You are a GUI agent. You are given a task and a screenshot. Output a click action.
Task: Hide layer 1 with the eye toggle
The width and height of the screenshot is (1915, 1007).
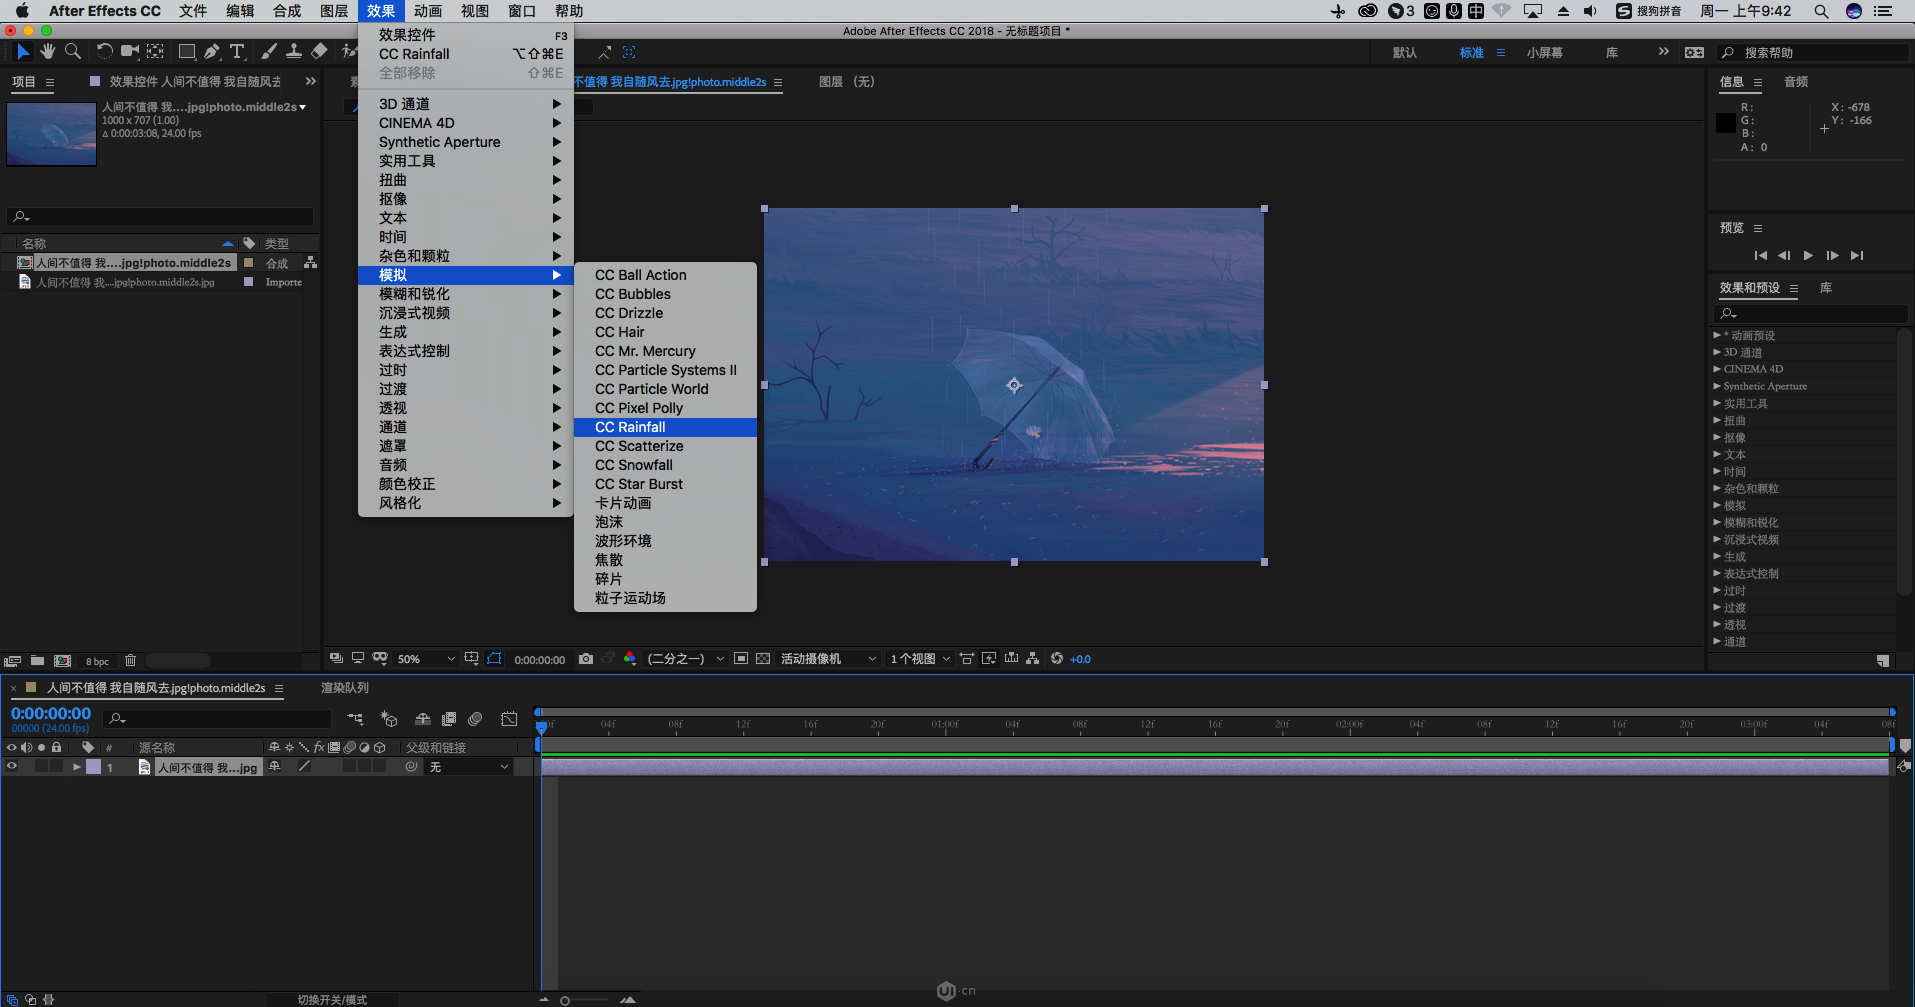tap(12, 767)
